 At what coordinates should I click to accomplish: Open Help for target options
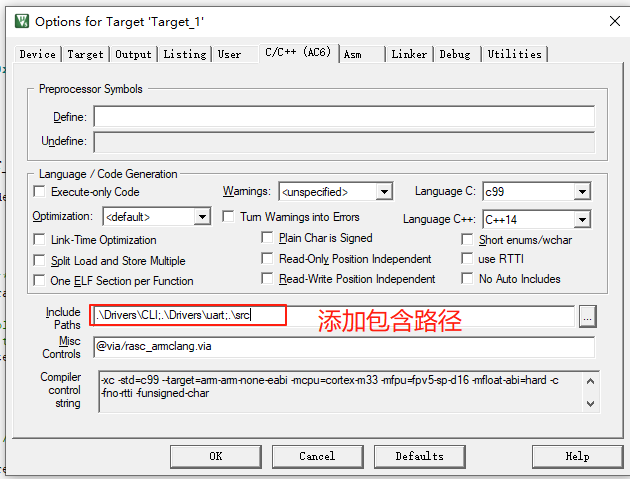coord(577,456)
